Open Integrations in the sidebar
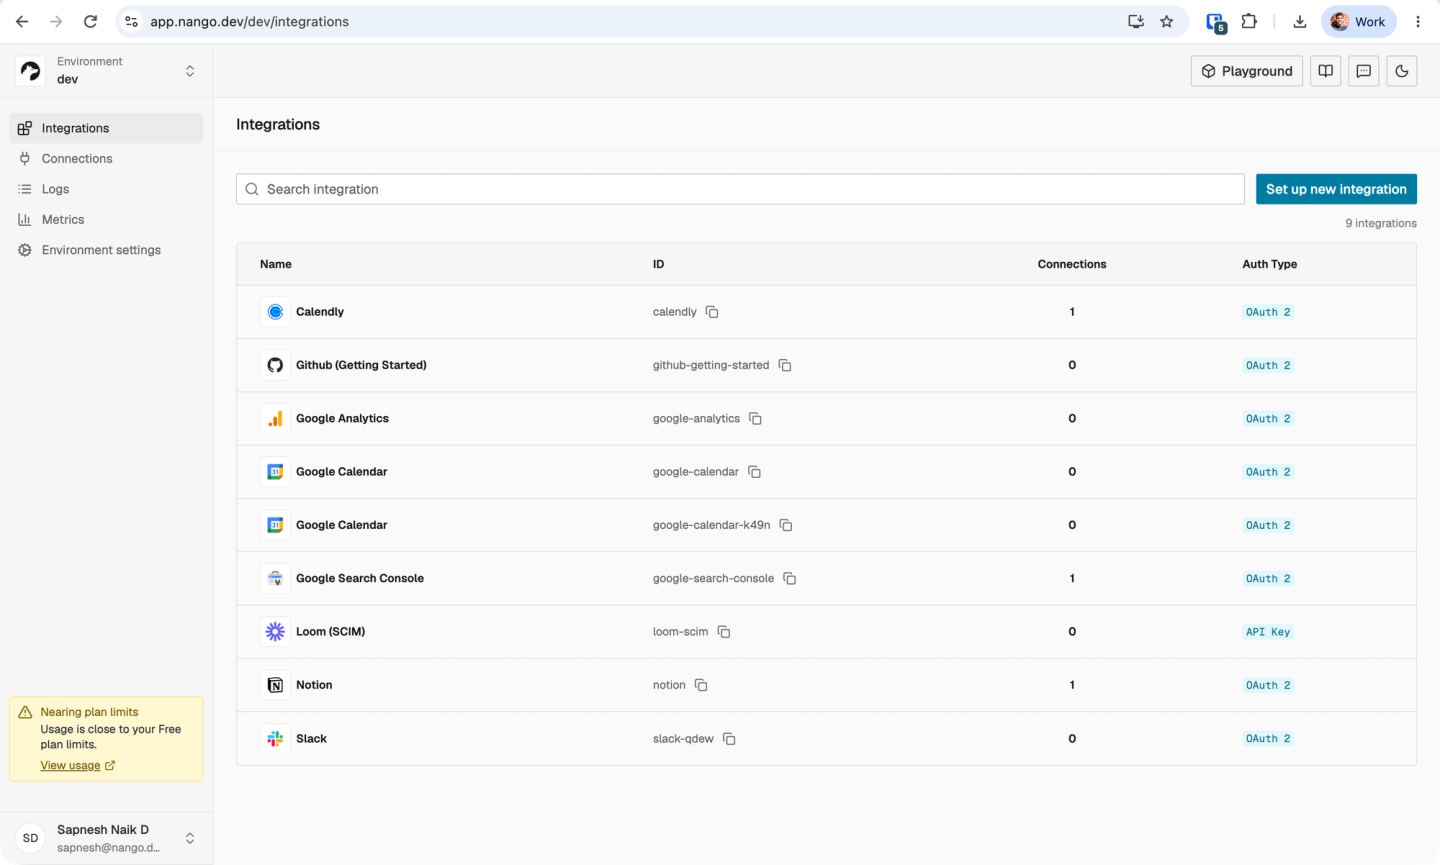The image size is (1440, 865). point(106,128)
